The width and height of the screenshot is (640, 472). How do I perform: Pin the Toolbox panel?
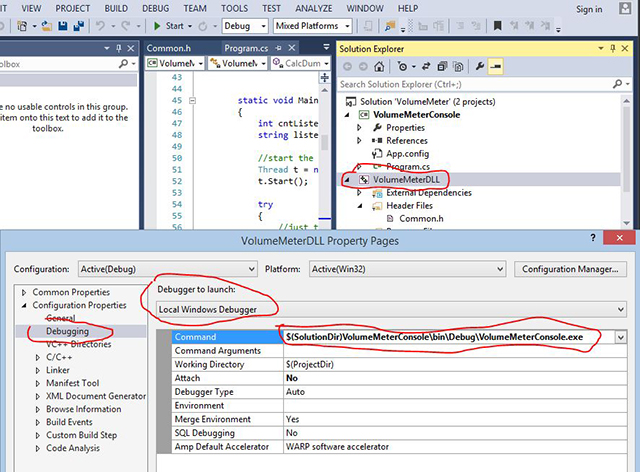[x=118, y=48]
